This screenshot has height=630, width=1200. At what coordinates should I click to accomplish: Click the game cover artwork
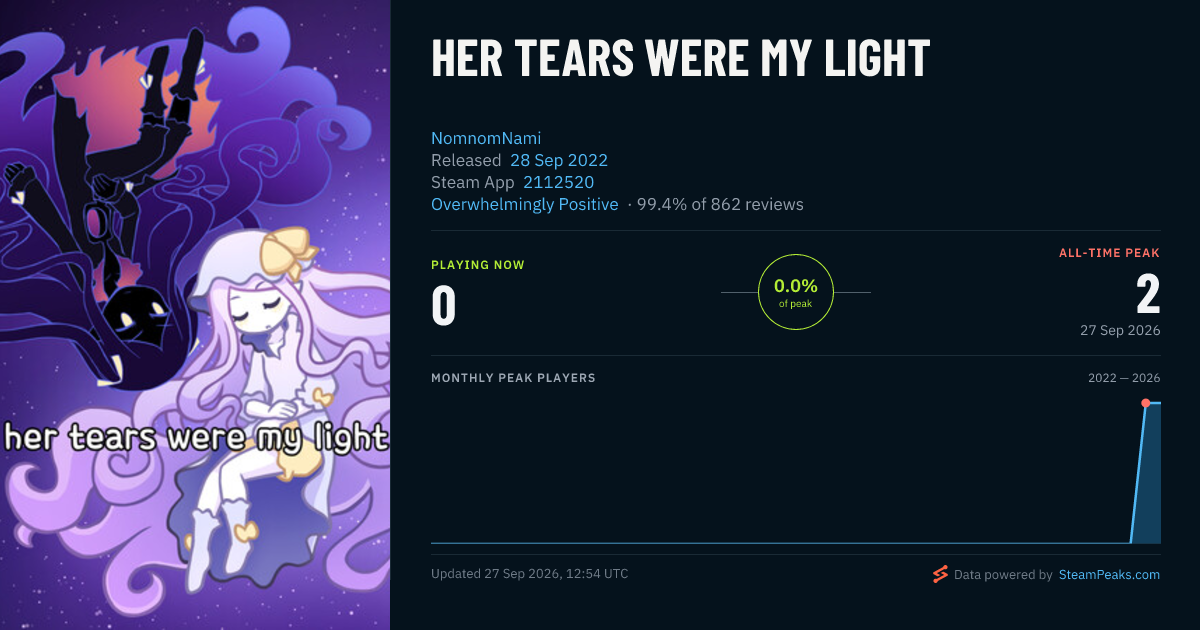coord(195,315)
